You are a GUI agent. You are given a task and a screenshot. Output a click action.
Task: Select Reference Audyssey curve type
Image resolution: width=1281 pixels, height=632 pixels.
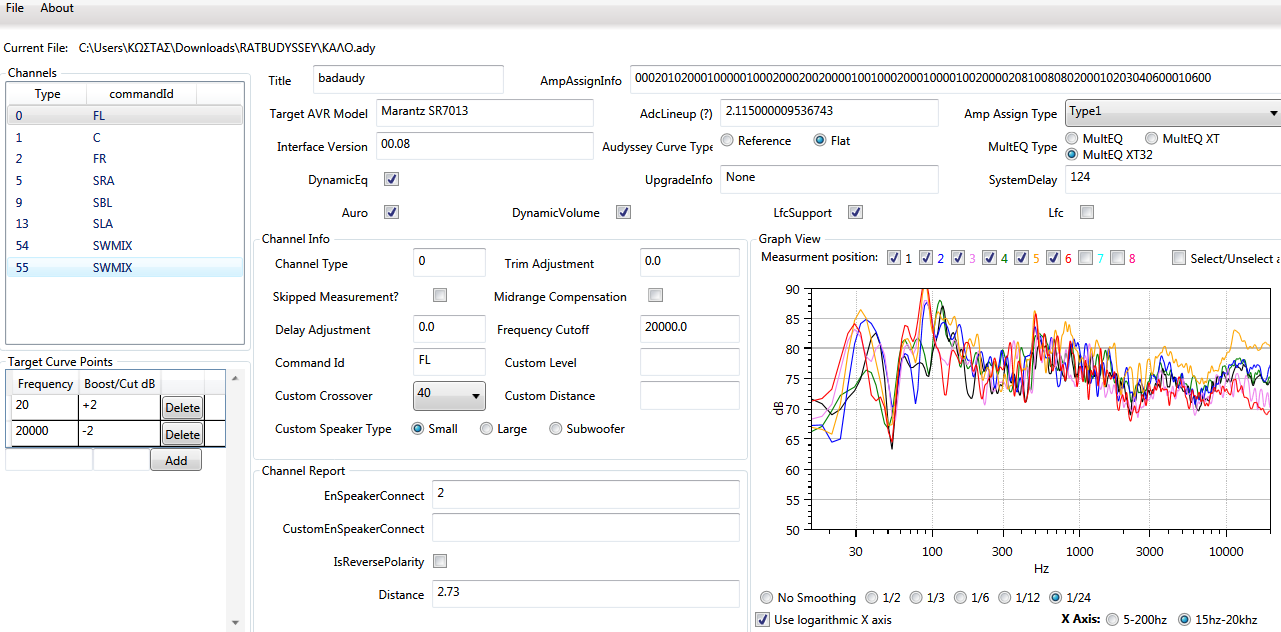click(727, 141)
